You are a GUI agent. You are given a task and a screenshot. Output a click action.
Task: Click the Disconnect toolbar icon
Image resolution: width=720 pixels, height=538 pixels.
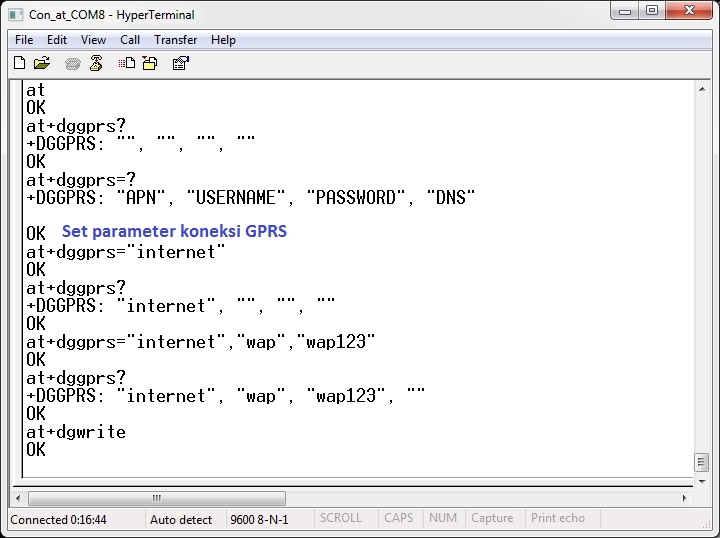[96, 63]
